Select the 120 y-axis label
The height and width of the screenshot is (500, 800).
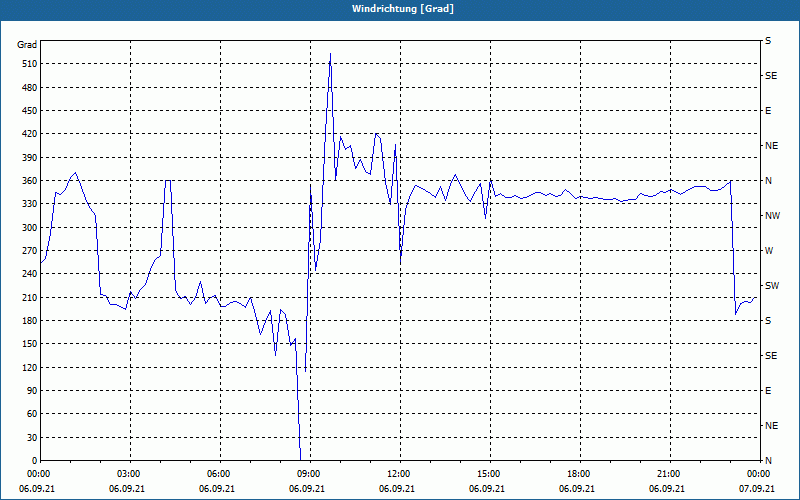pyautogui.click(x=30, y=368)
